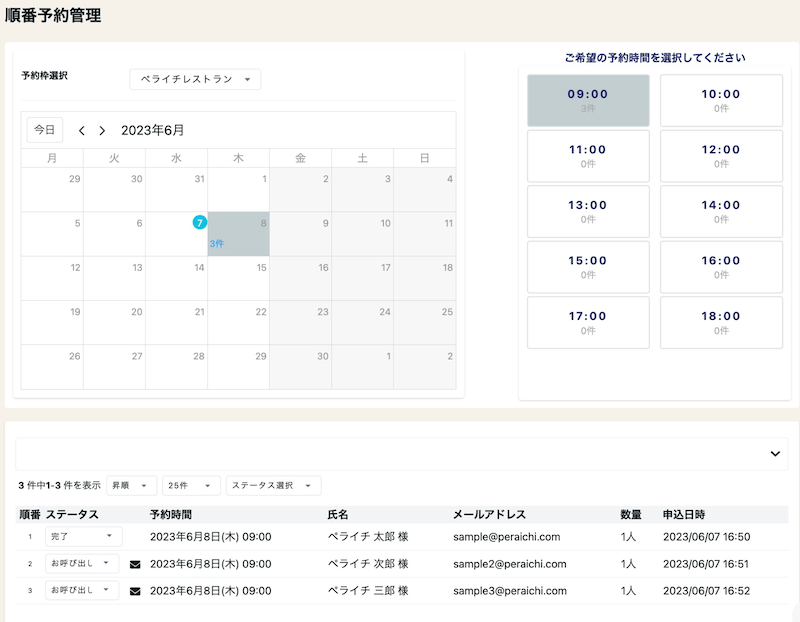
Task: Select June 8 calendar cell with 3件
Action: 239,234
